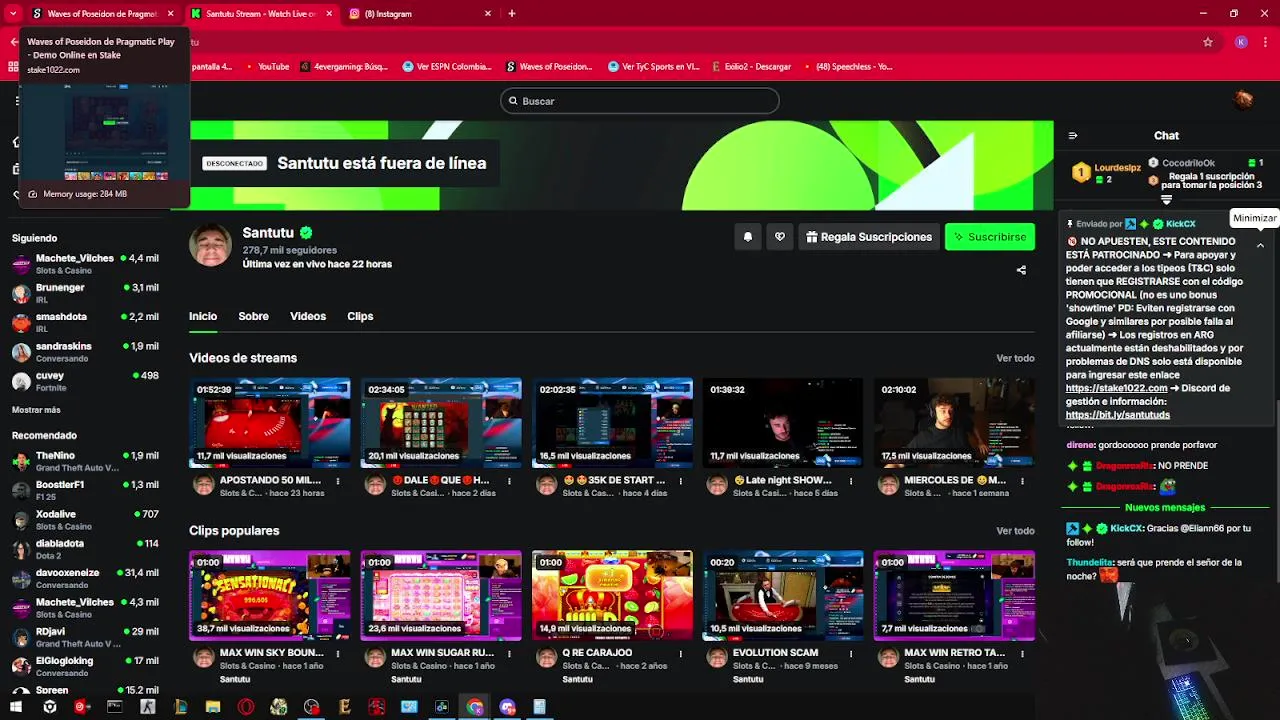The height and width of the screenshot is (720, 1280).
Task: Click the notification bell icon for Santutu
Action: 747,237
